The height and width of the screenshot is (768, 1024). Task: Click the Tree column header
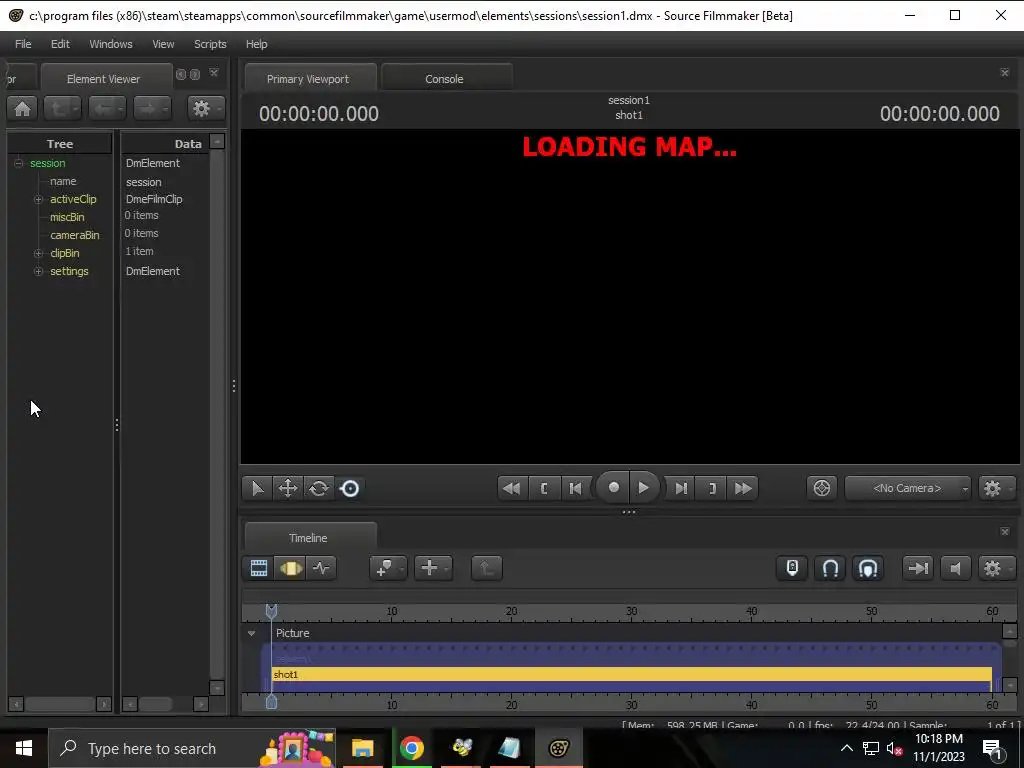coord(59,144)
